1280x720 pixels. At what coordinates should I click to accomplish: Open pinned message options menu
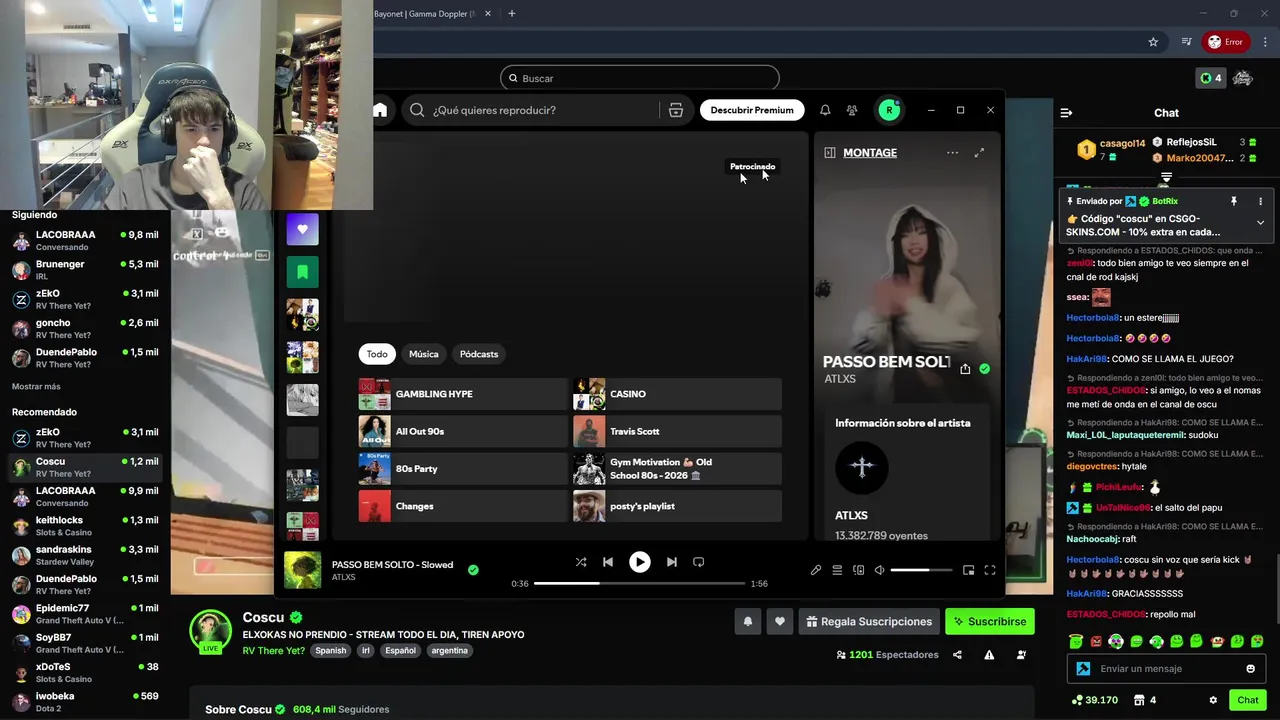click(x=1260, y=202)
